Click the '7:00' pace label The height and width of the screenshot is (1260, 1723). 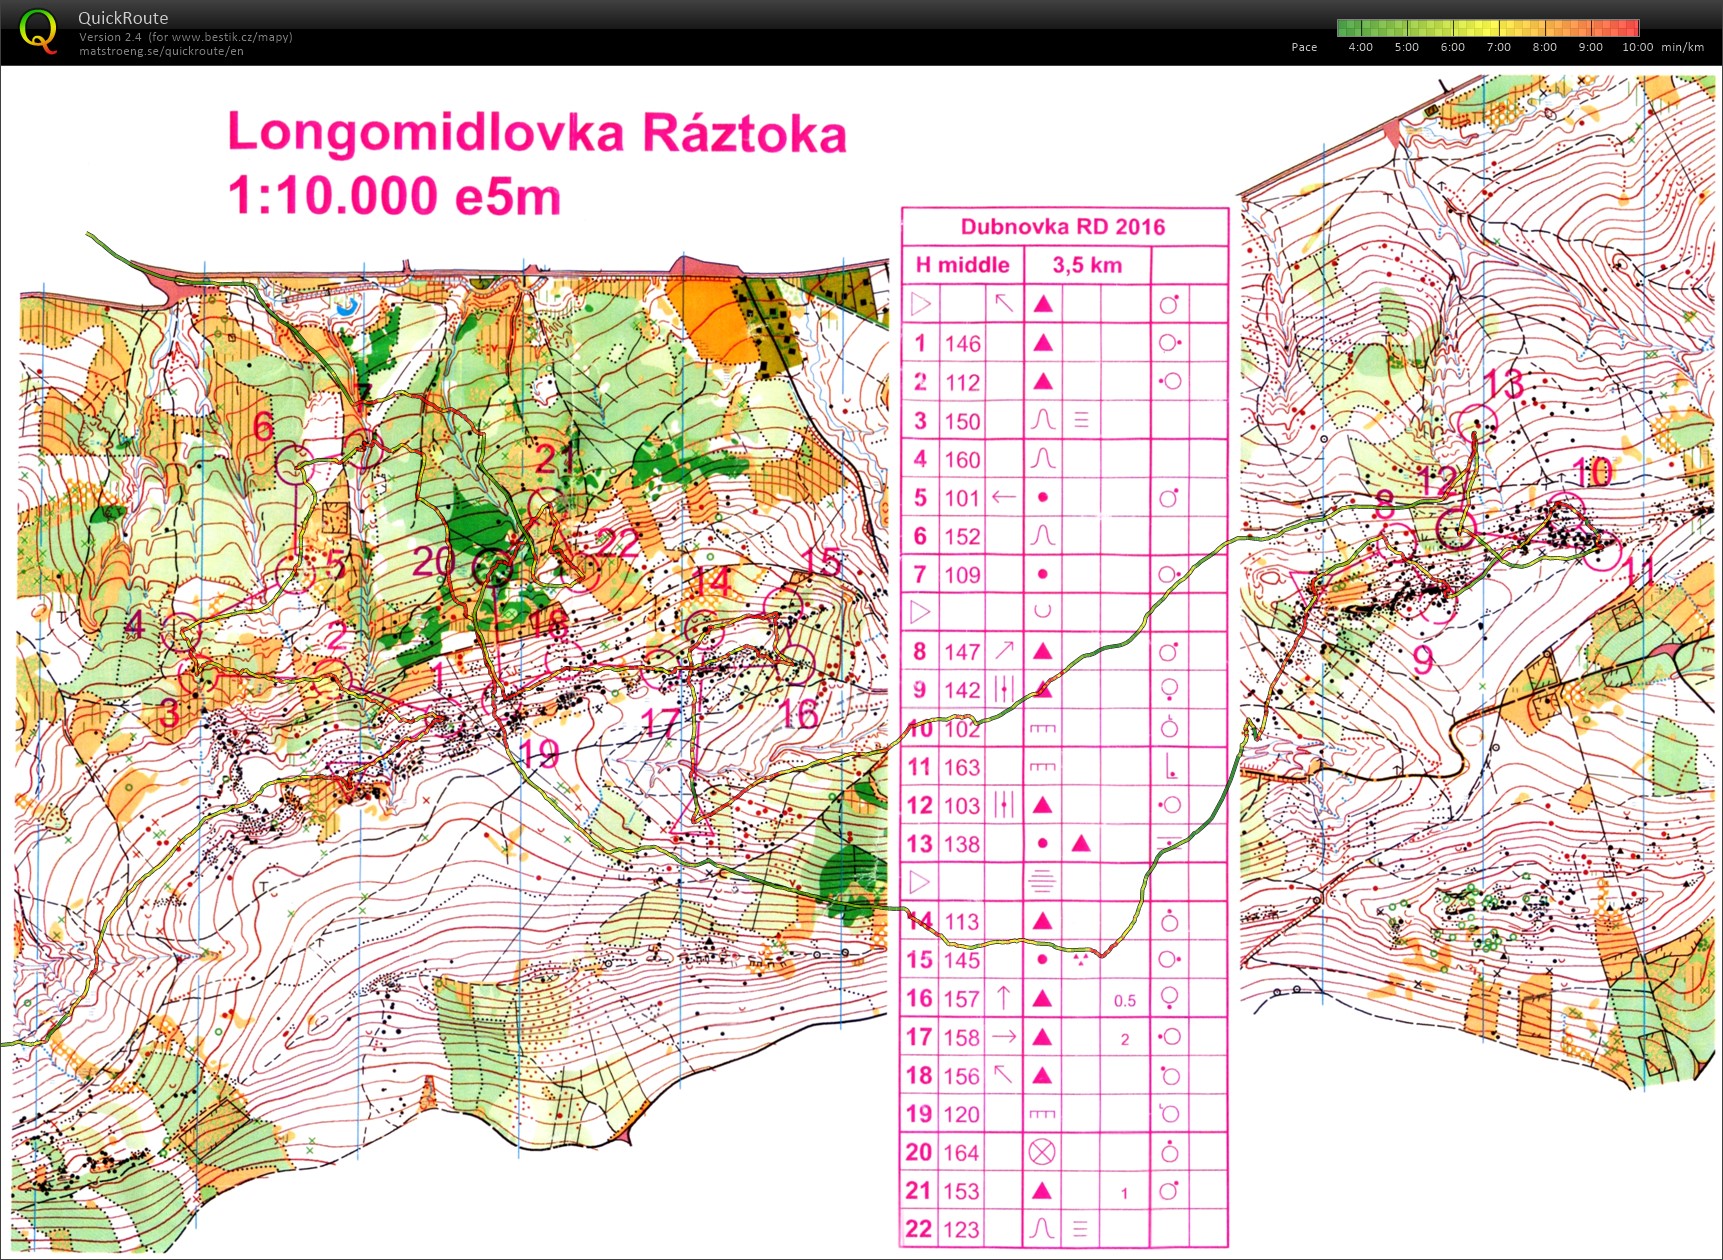point(1498,47)
